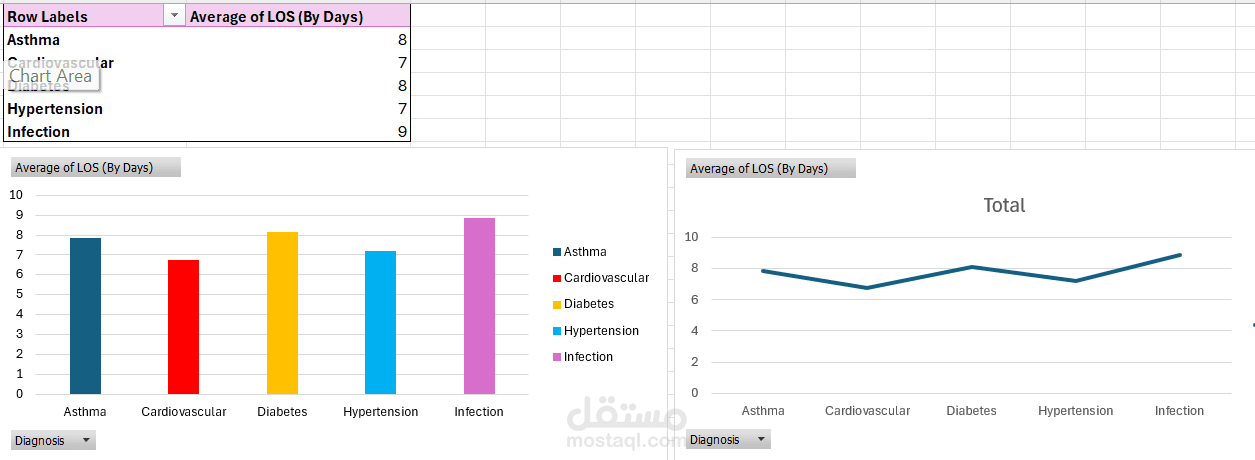Select the Infection row label in pivot table
The image size is (1255, 460).
pos(39,132)
